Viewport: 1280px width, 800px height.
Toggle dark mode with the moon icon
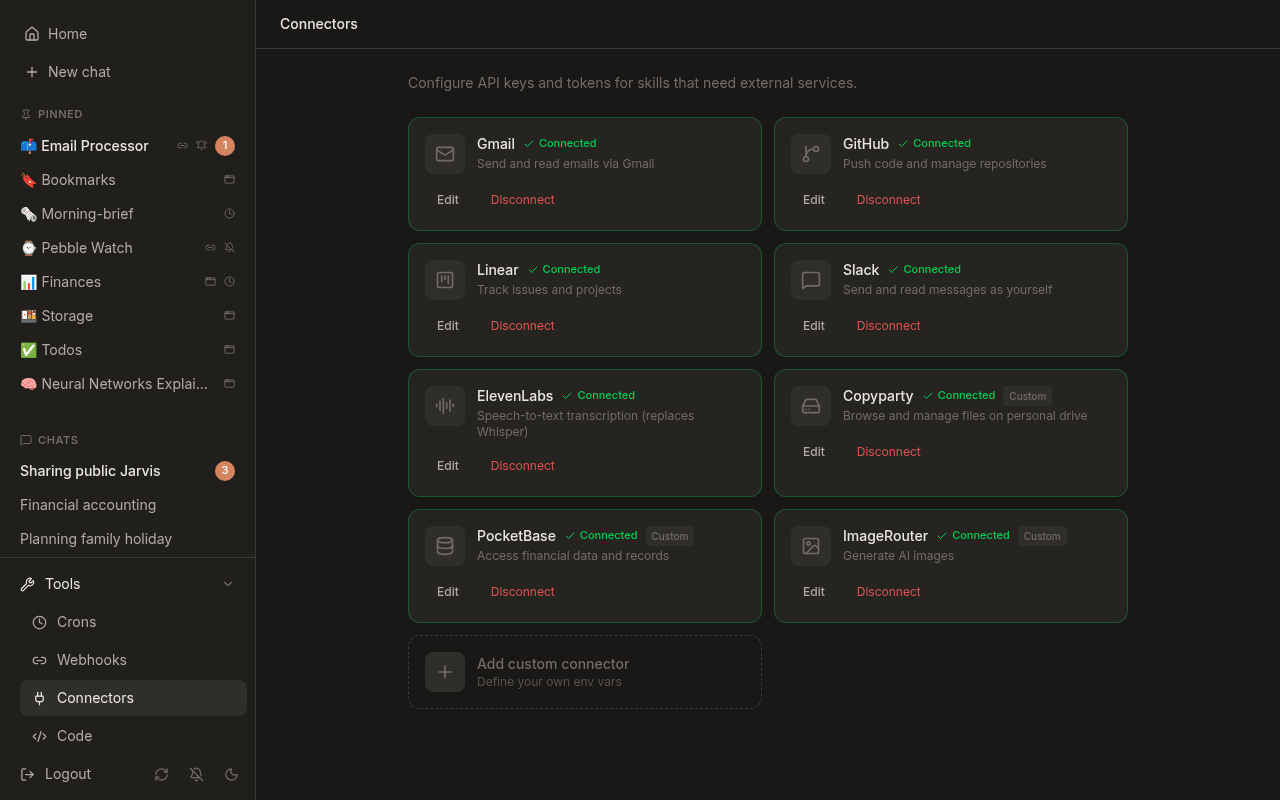(x=231, y=774)
